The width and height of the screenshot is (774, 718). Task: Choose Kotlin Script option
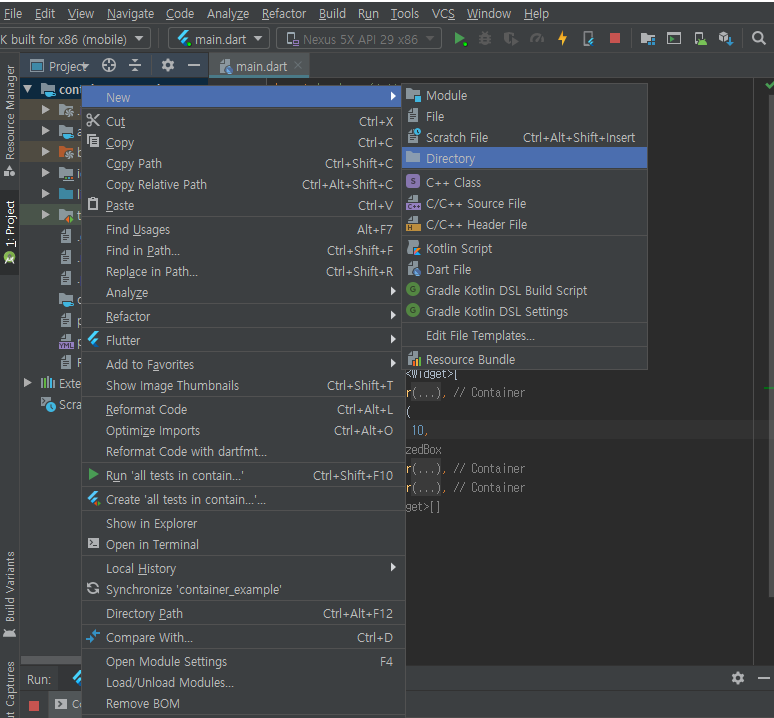tap(524, 248)
